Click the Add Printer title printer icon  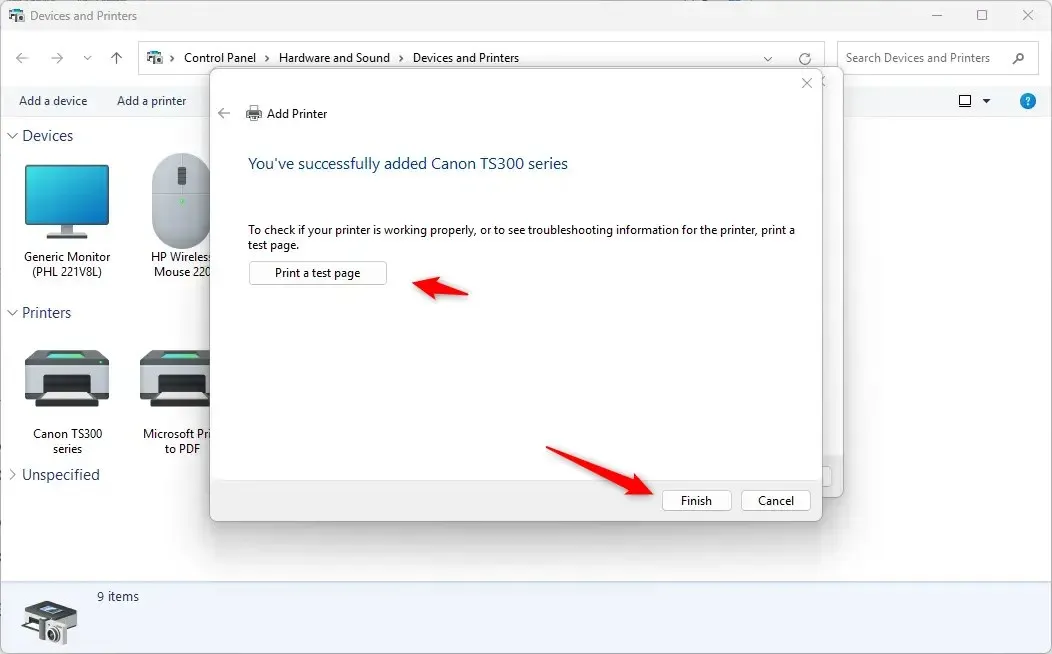pos(254,113)
